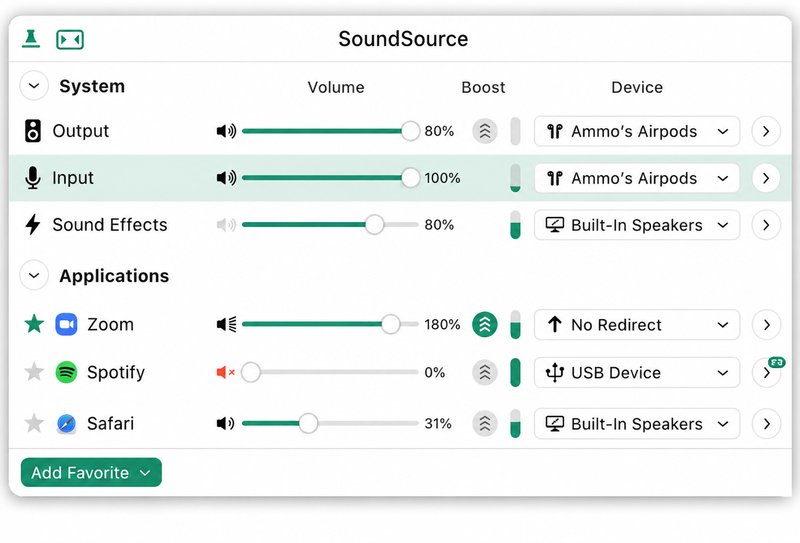Open Spotify's USB Device dropdown
The width and height of the screenshot is (800, 543).
[x=637, y=373]
